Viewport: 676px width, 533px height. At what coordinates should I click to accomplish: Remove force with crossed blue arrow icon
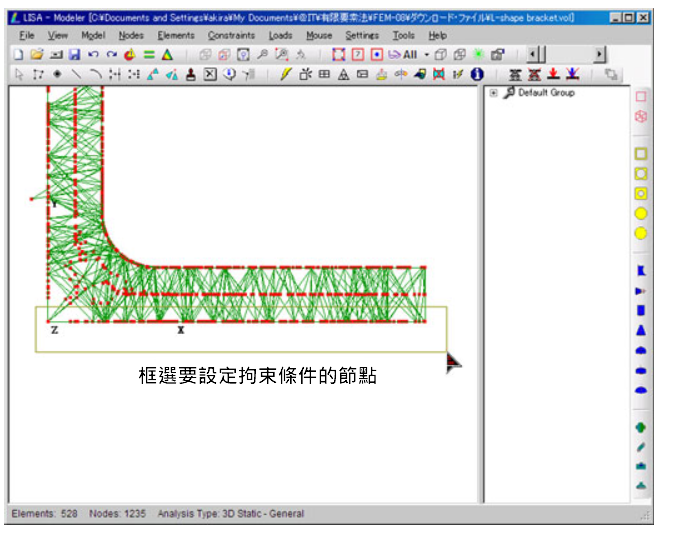pyautogui.click(x=573, y=75)
